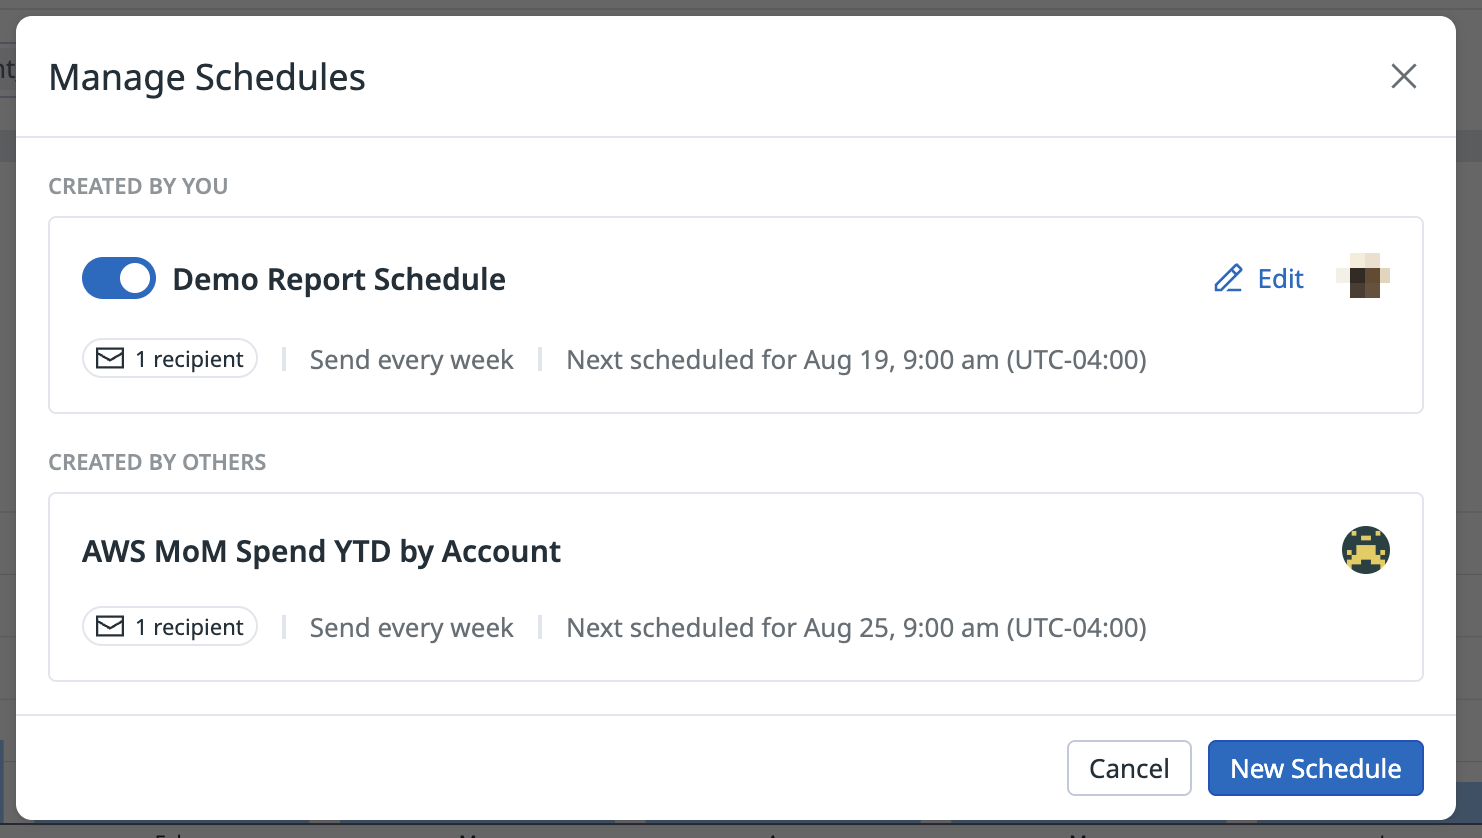Screen dimensions: 1482x838
Task: Click Next scheduled for Aug 25 text
Action: tap(856, 628)
